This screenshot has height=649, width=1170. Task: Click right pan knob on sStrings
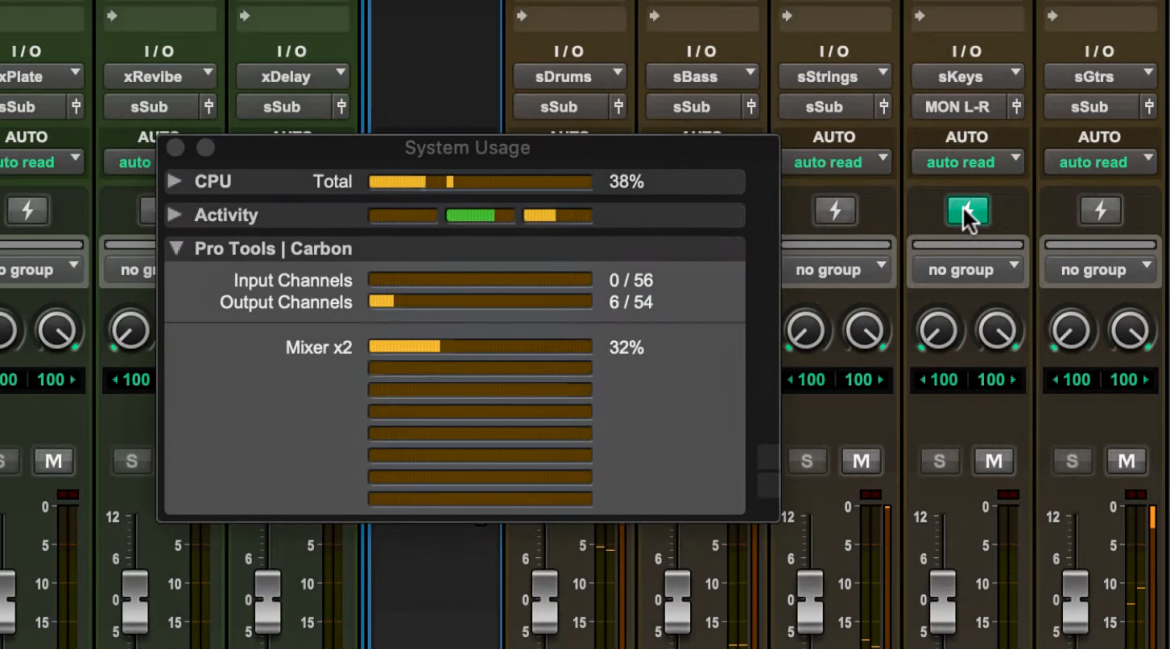[x=864, y=330]
